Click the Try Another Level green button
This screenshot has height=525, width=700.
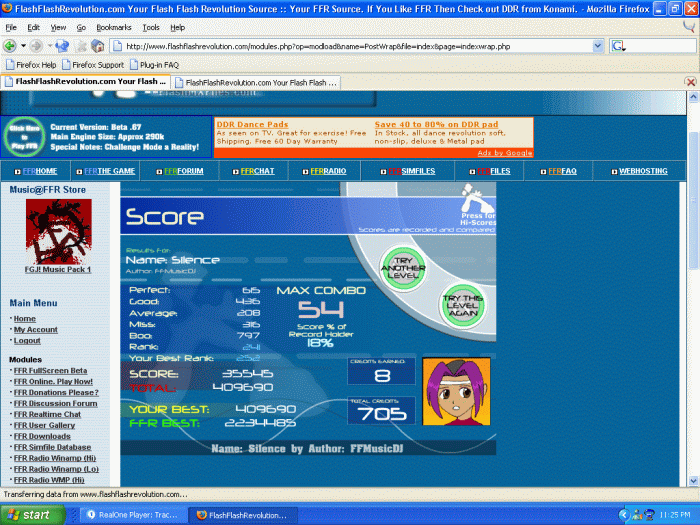point(403,268)
